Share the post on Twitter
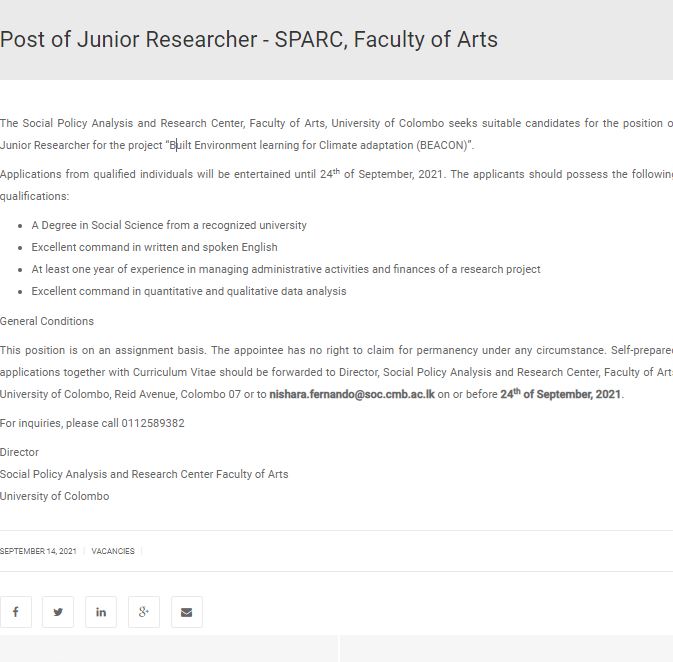The image size is (673, 662). click(x=58, y=612)
